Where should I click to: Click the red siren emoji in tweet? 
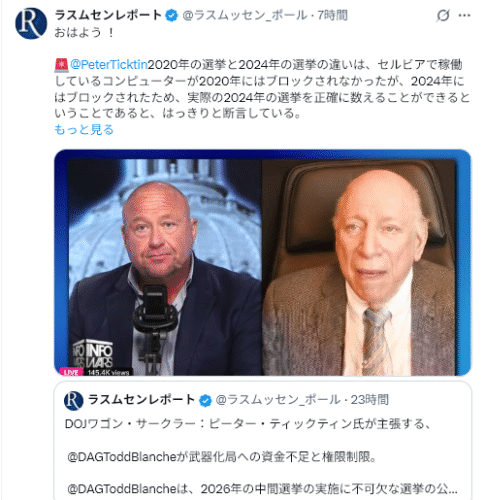[61, 65]
